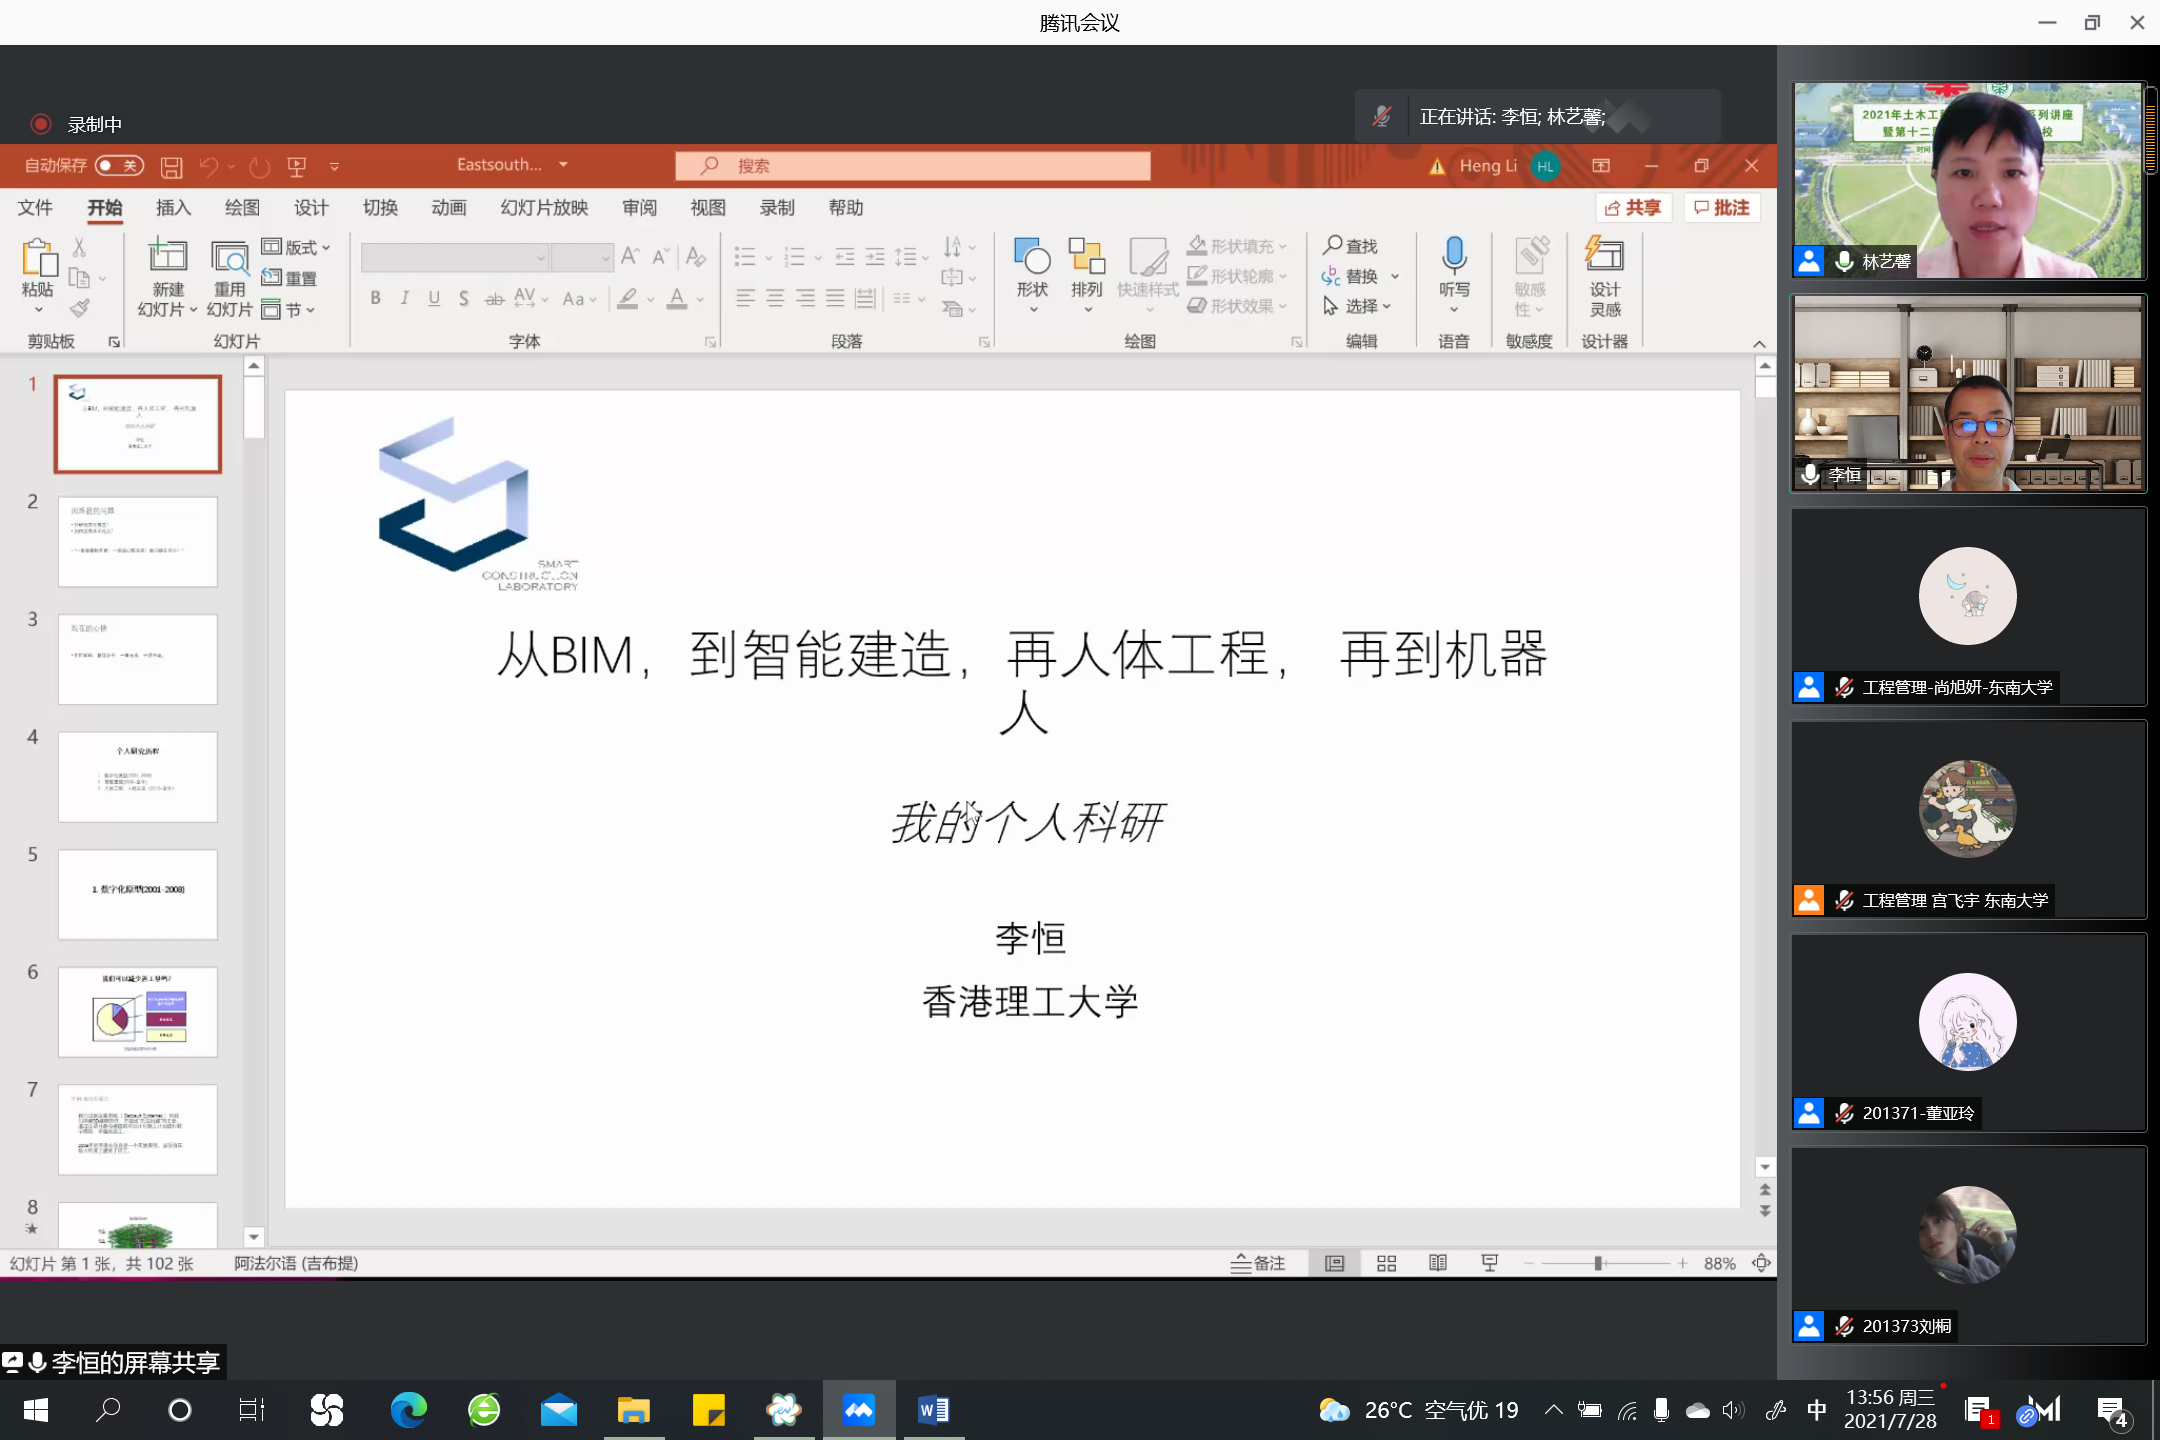Toggle the AutoSave (自动保存) switch
The width and height of the screenshot is (2160, 1440).
[120, 165]
